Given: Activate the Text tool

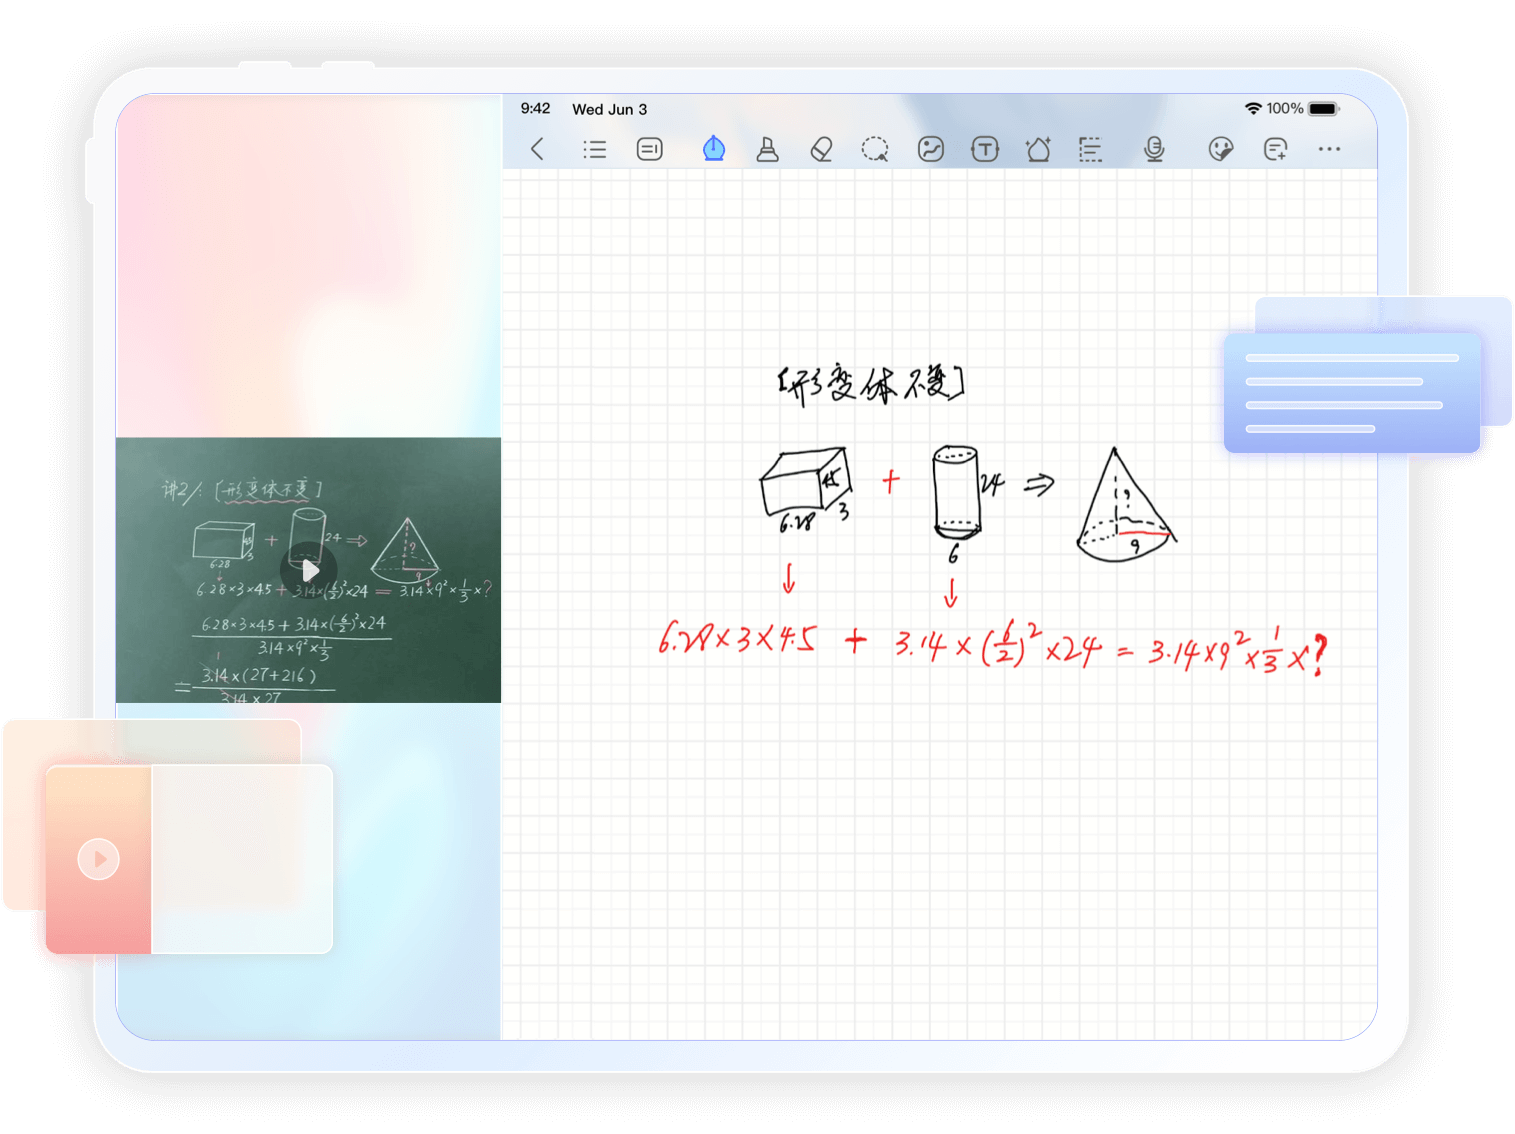Looking at the screenshot, I should (985, 149).
